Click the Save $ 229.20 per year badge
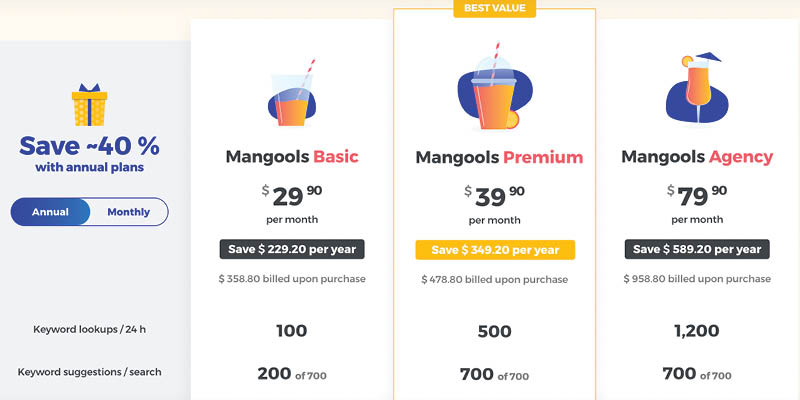This screenshot has width=800, height=400. pyautogui.click(x=292, y=249)
